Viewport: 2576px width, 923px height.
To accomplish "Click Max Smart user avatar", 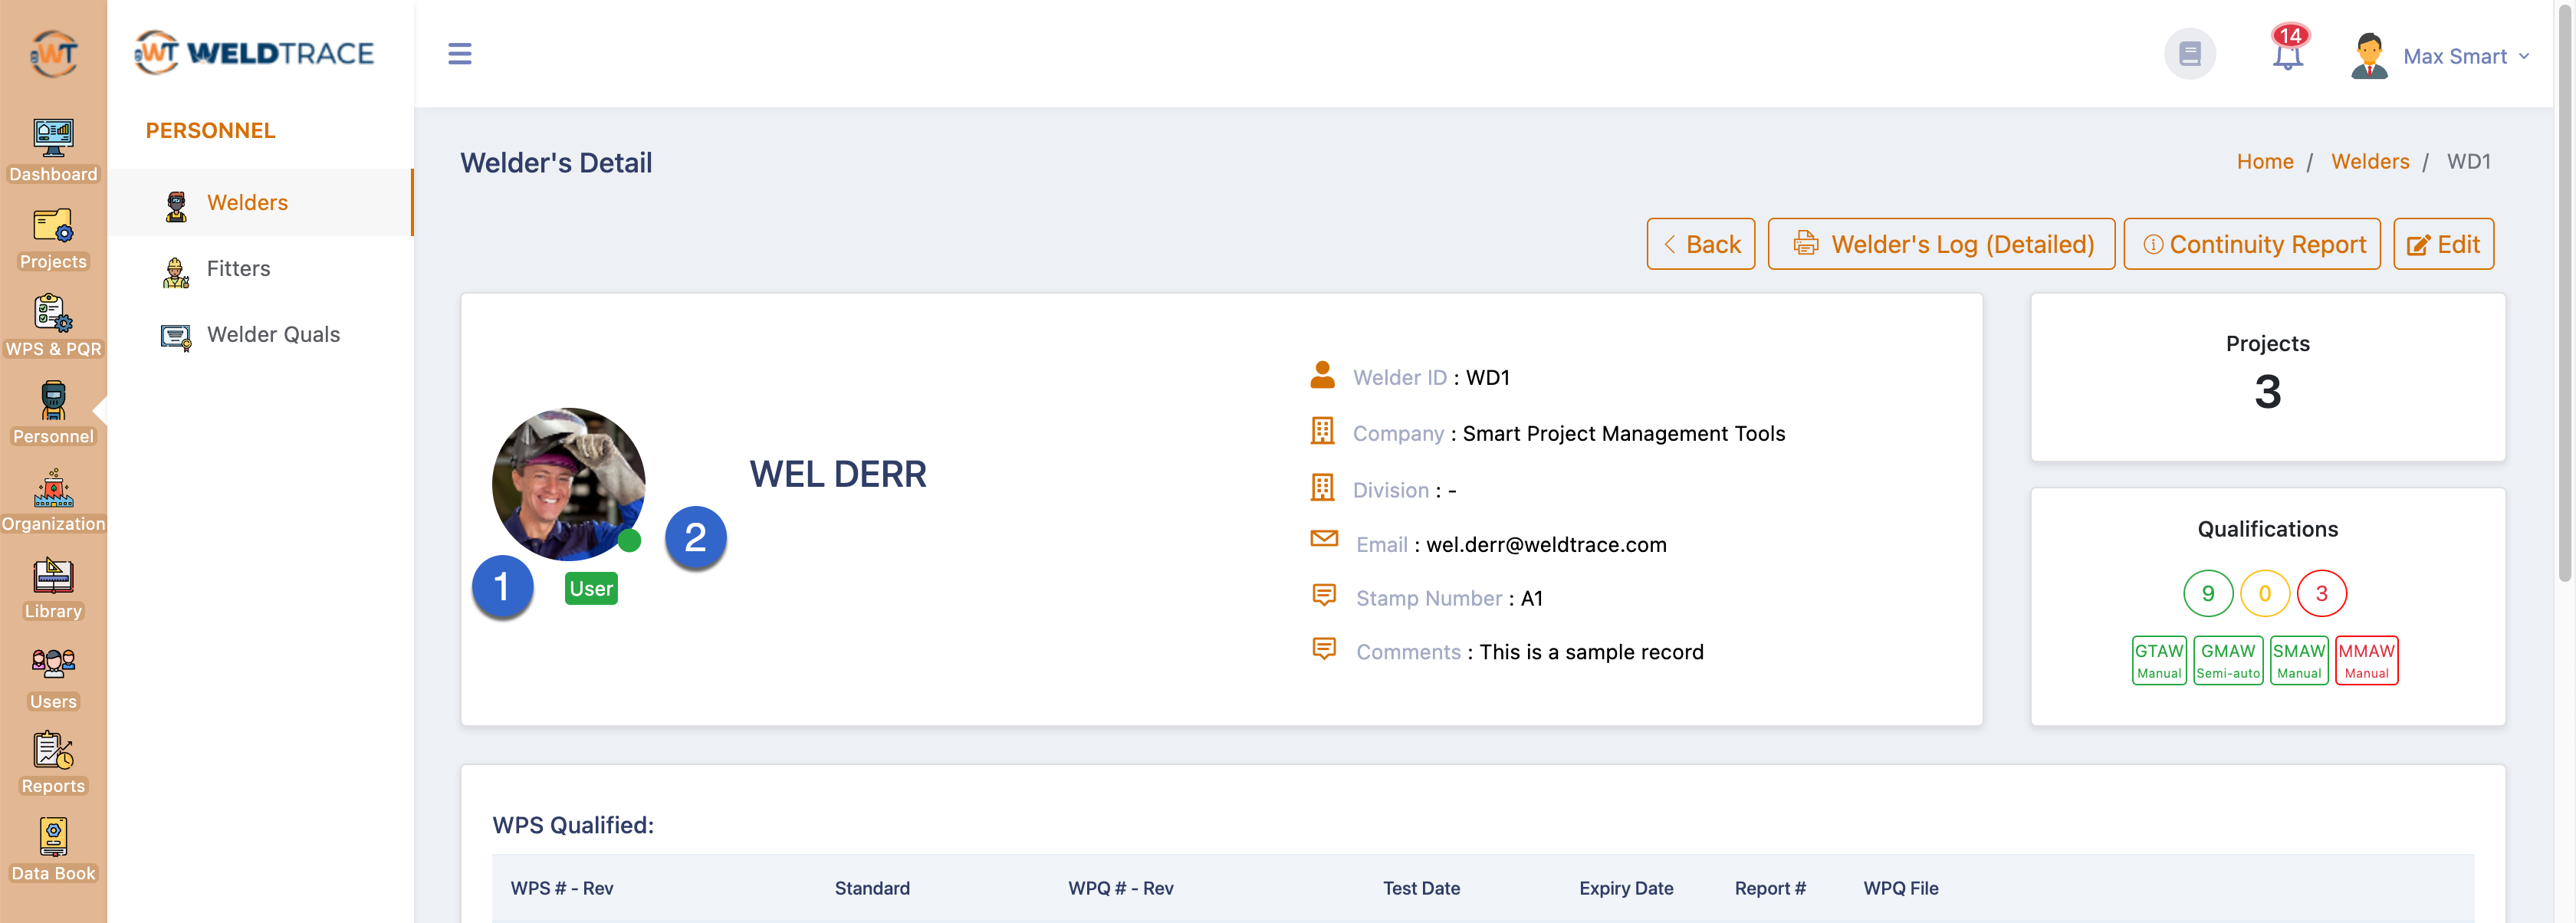I will 2369,55.
